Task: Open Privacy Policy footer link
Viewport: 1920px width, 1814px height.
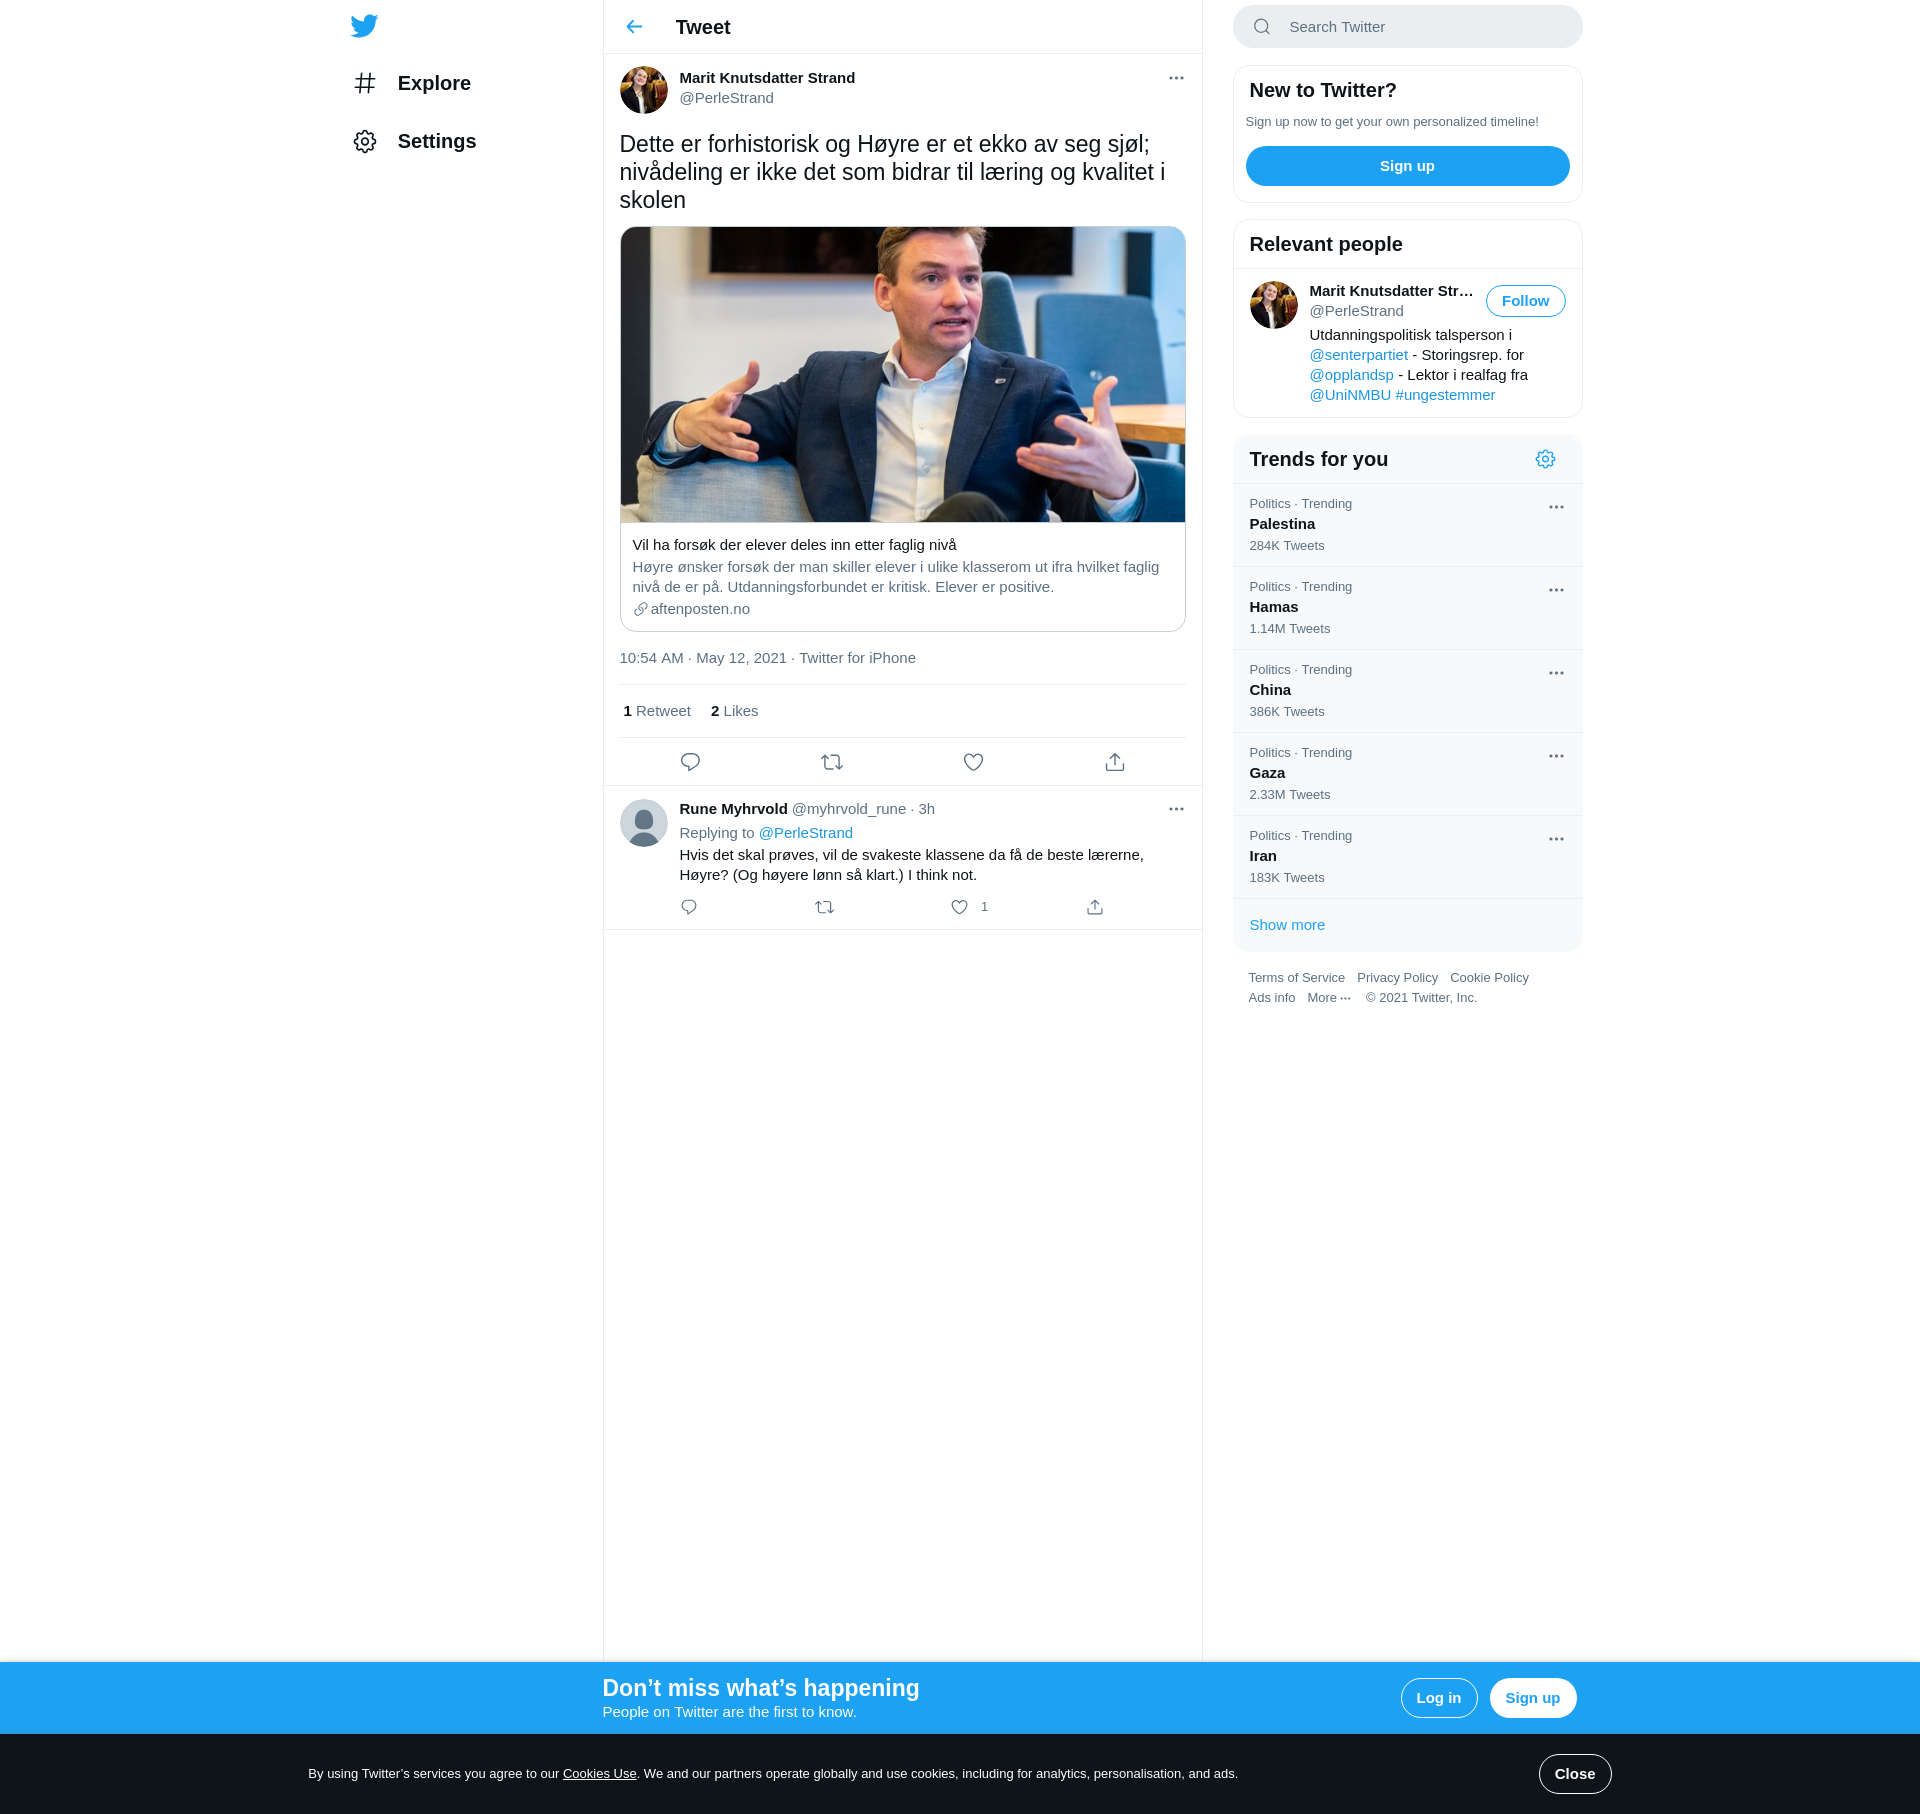Action: point(1397,978)
